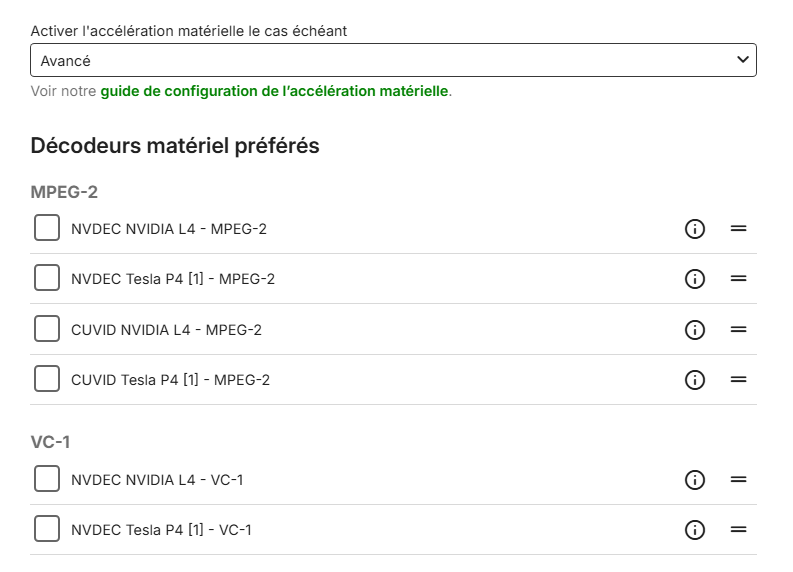This screenshot has height=572, width=793.
Task: Click reorder handle for CUVID NVIDIA L4 MPEG-2
Action: click(739, 329)
